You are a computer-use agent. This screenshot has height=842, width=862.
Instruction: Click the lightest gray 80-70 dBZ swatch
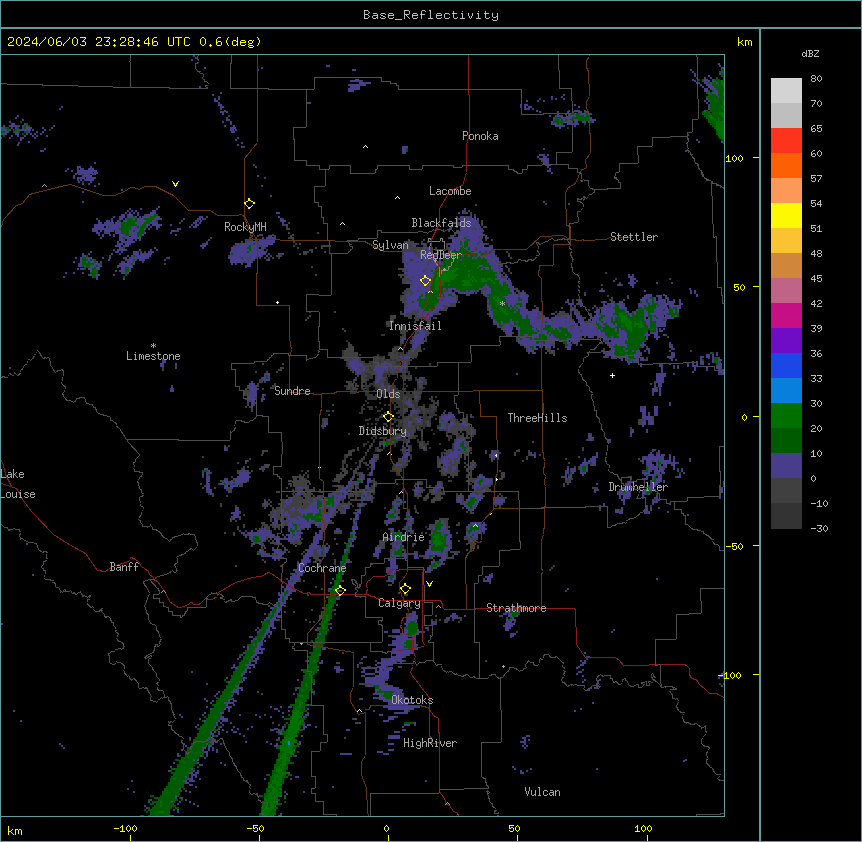(x=786, y=91)
